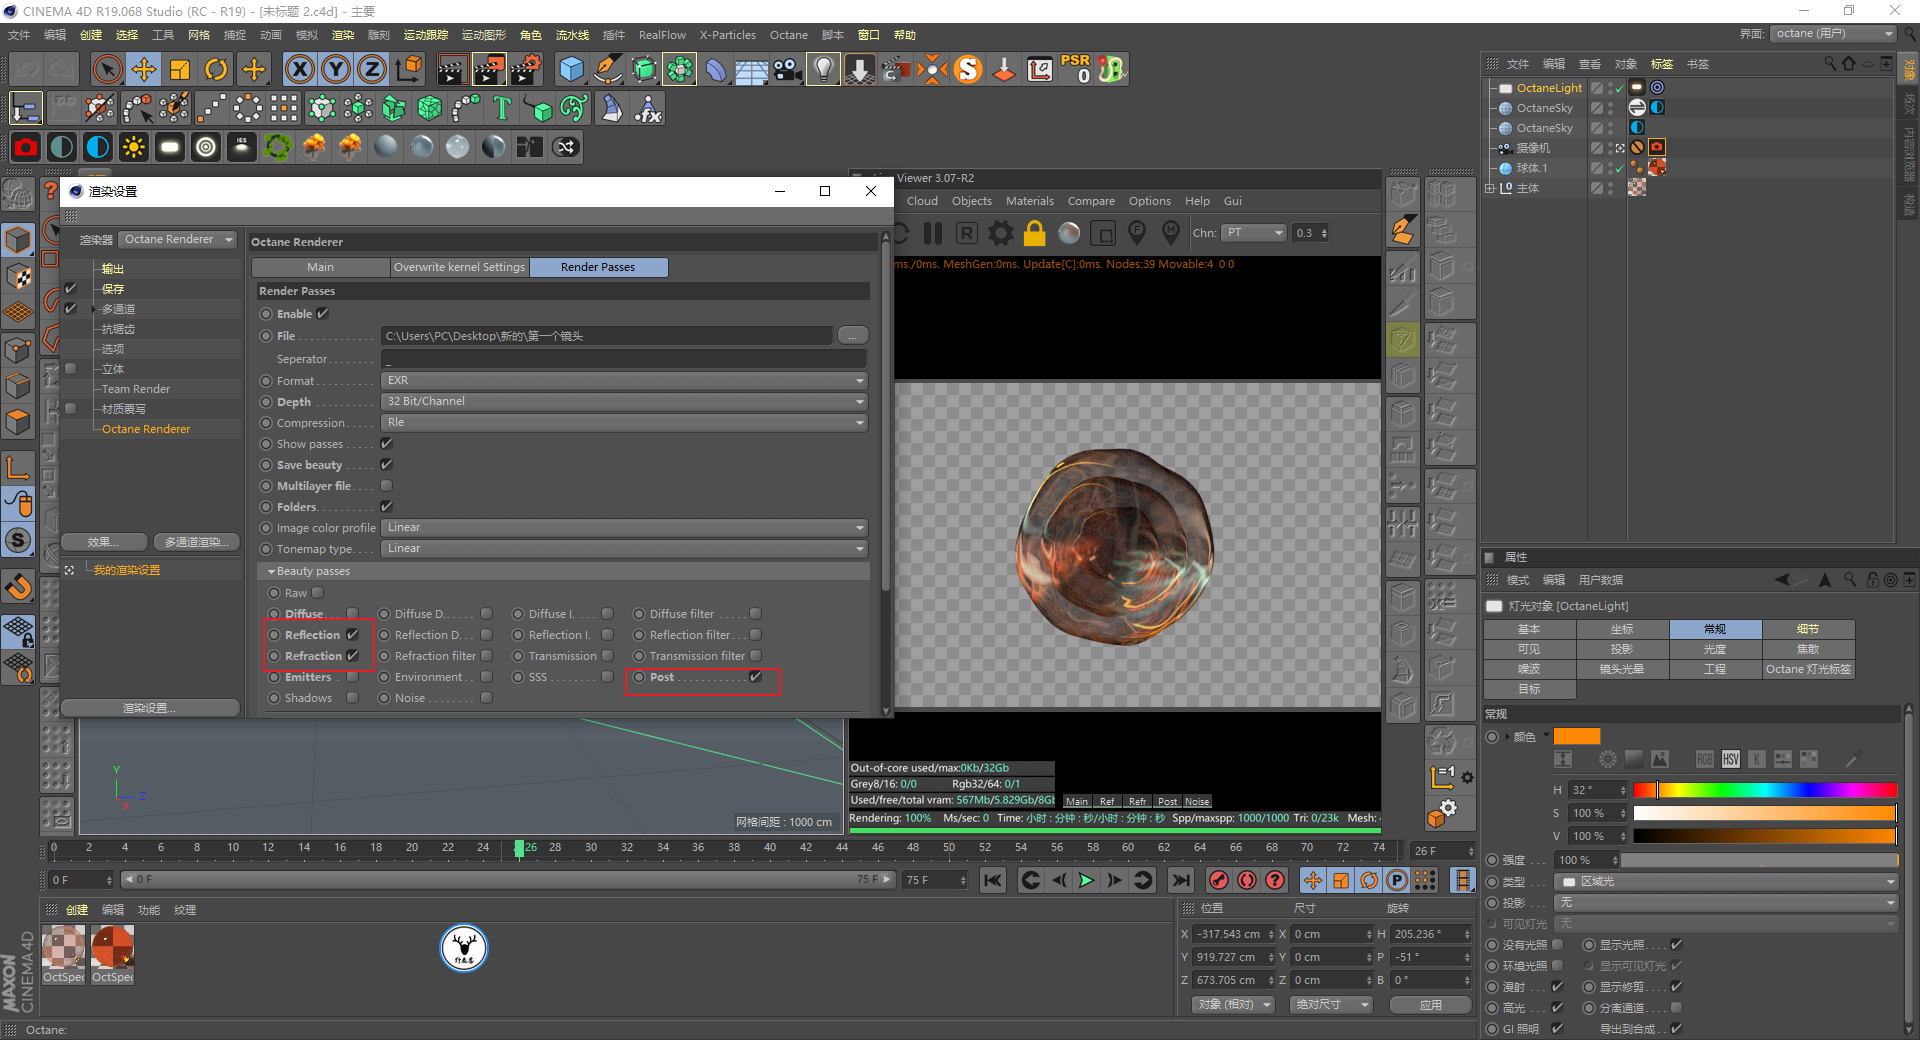This screenshot has width=1920, height=1040.
Task: Open Live Viewer settings gear icon
Action: [x=1001, y=233]
